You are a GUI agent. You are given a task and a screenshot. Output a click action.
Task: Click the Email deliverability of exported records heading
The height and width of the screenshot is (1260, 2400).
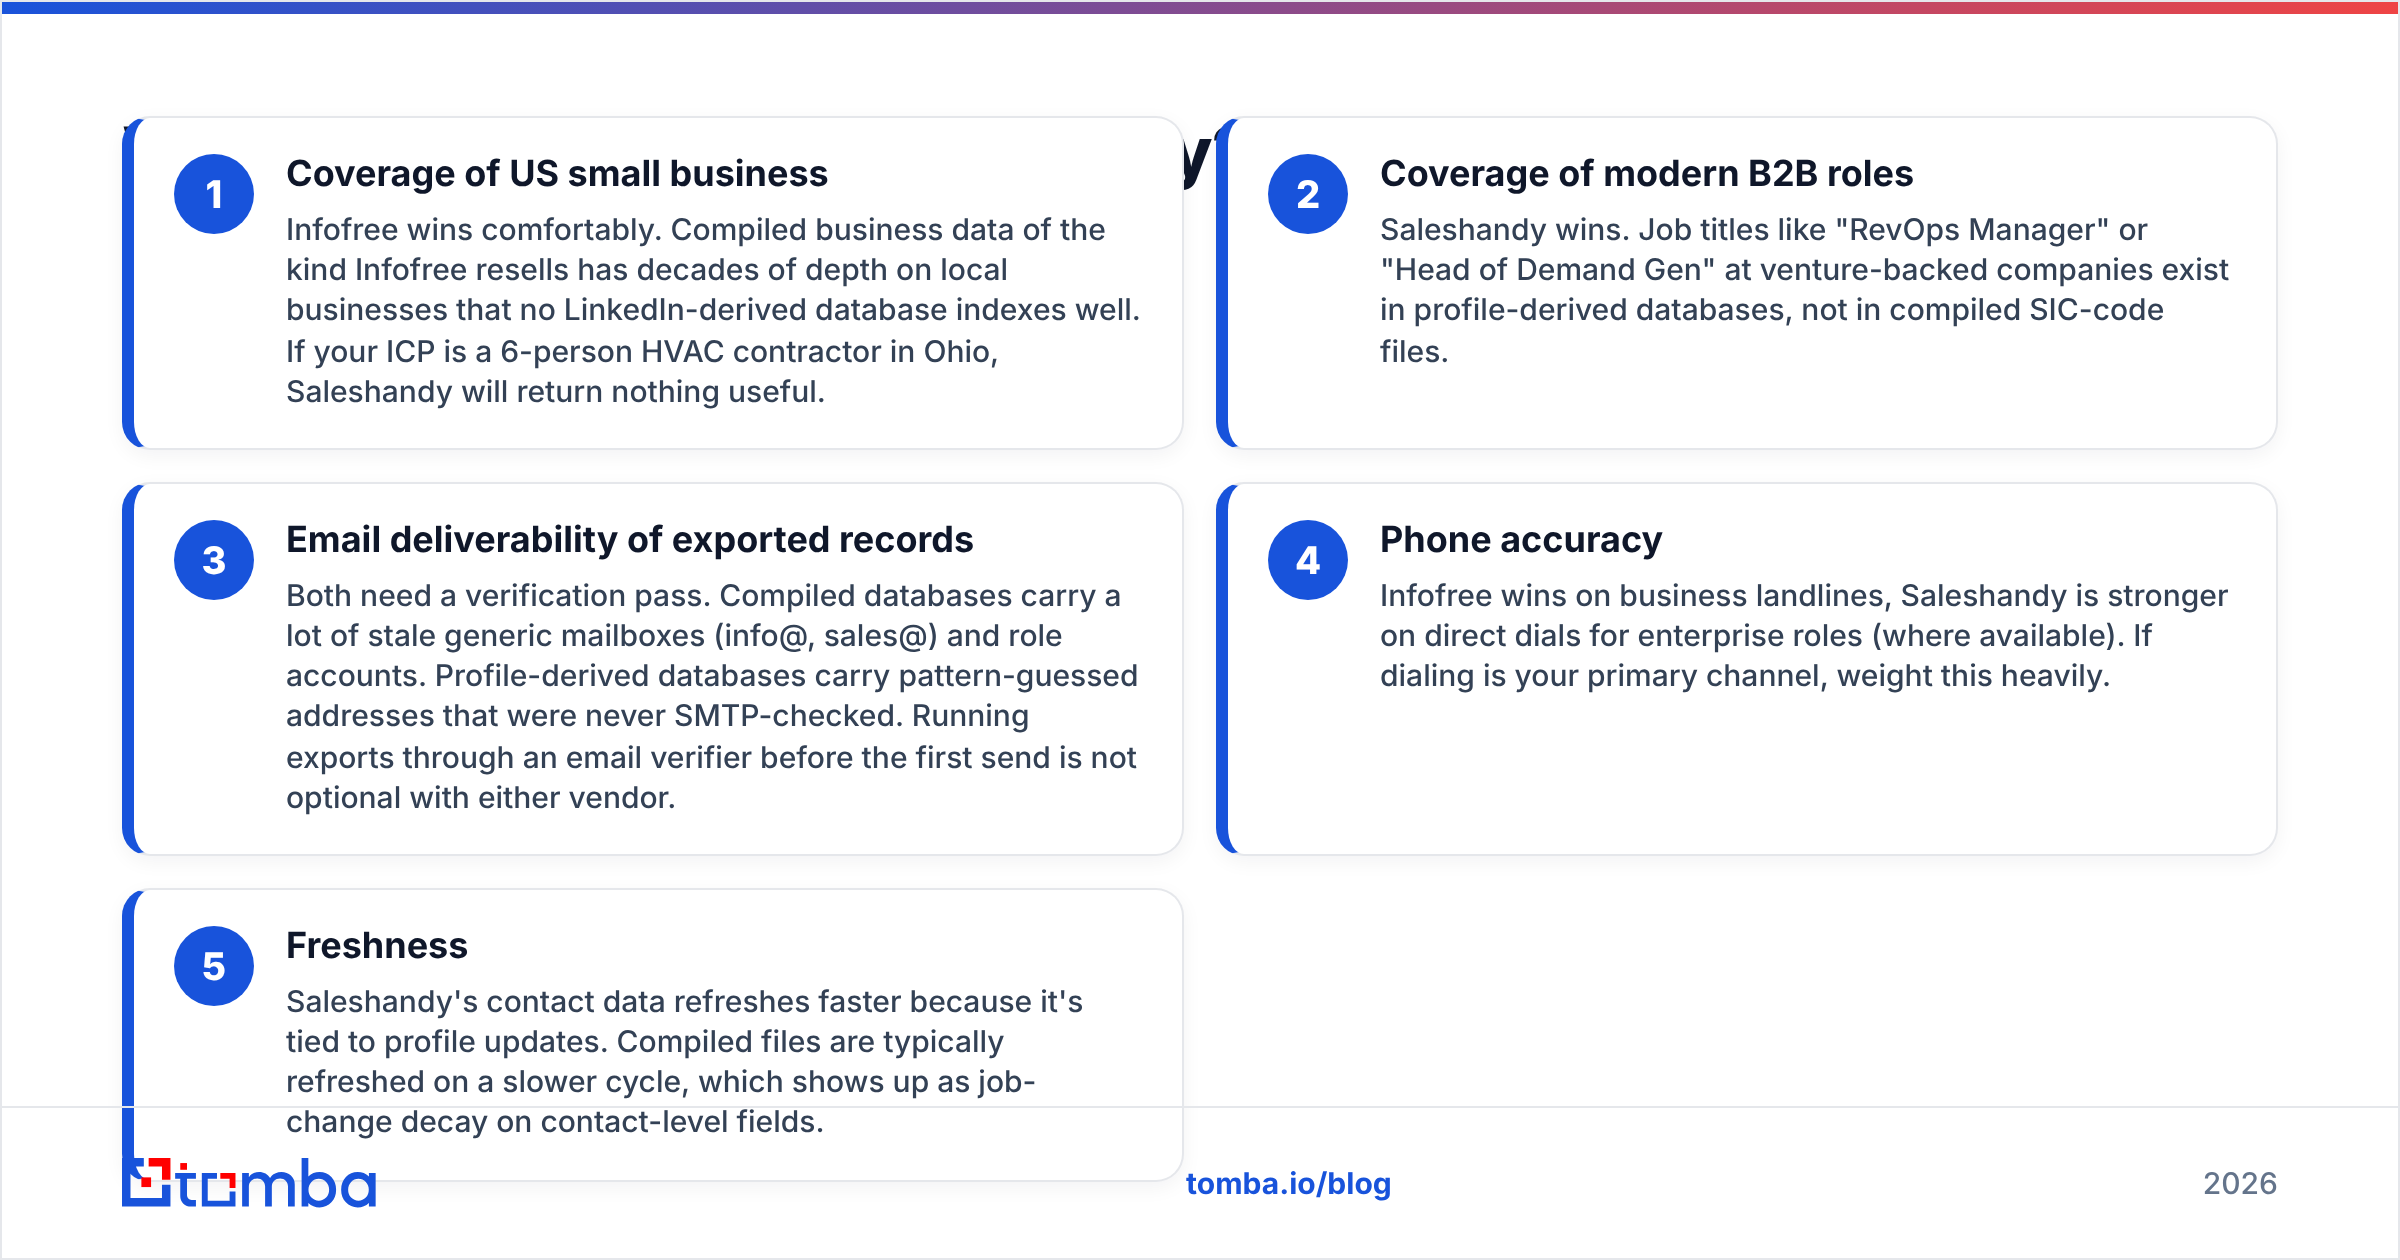(629, 540)
